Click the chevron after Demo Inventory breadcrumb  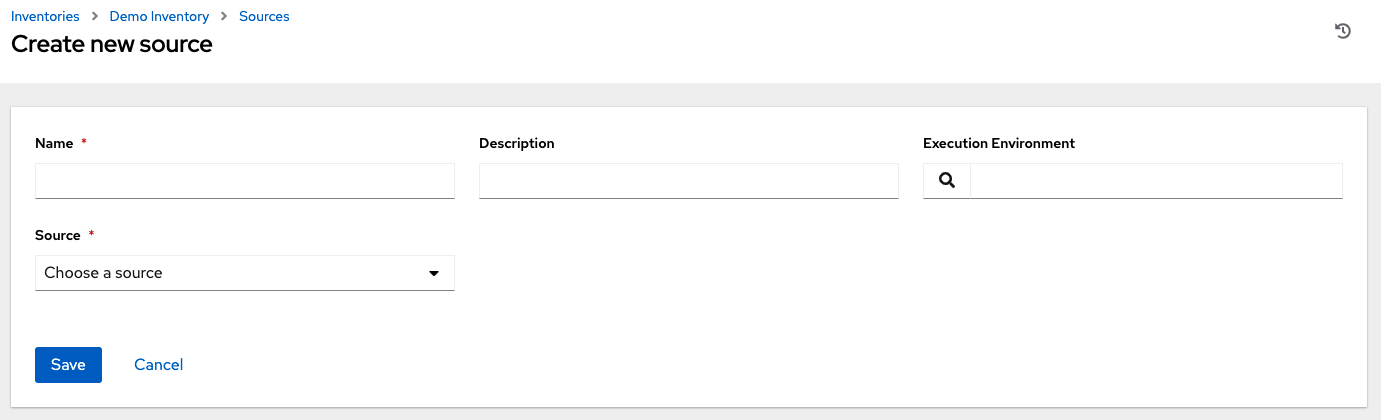224,17
